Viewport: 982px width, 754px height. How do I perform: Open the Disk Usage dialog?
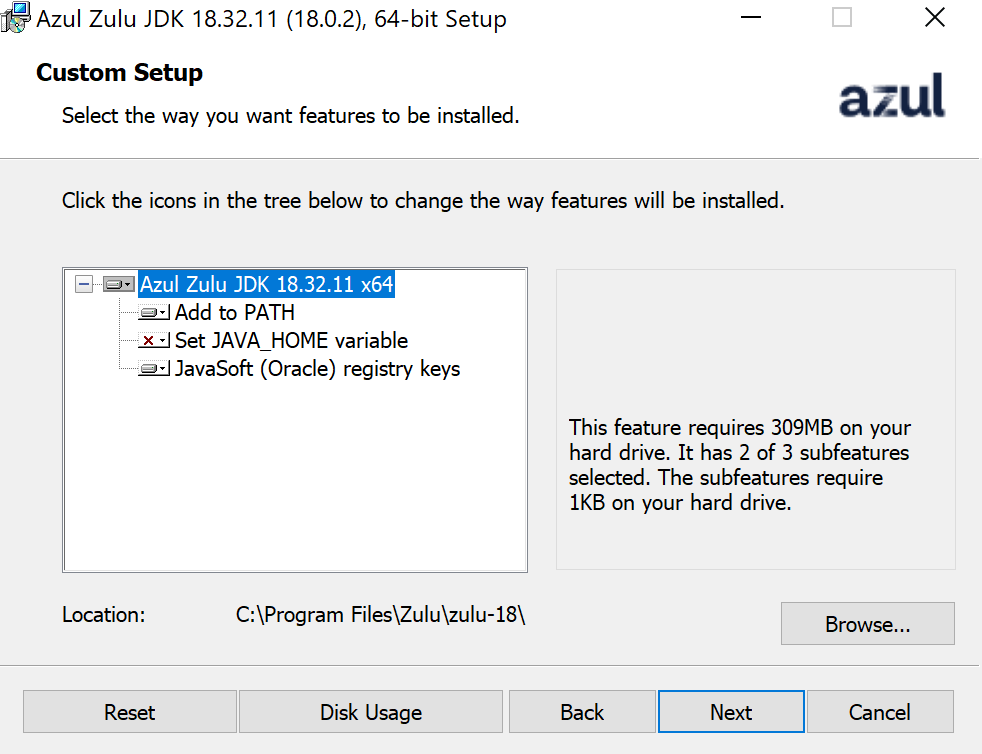click(370, 712)
